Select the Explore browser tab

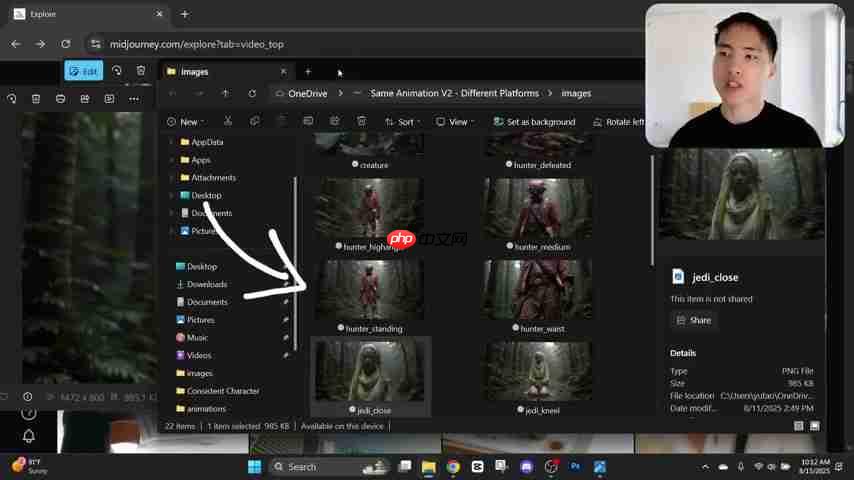pyautogui.click(x=88, y=14)
